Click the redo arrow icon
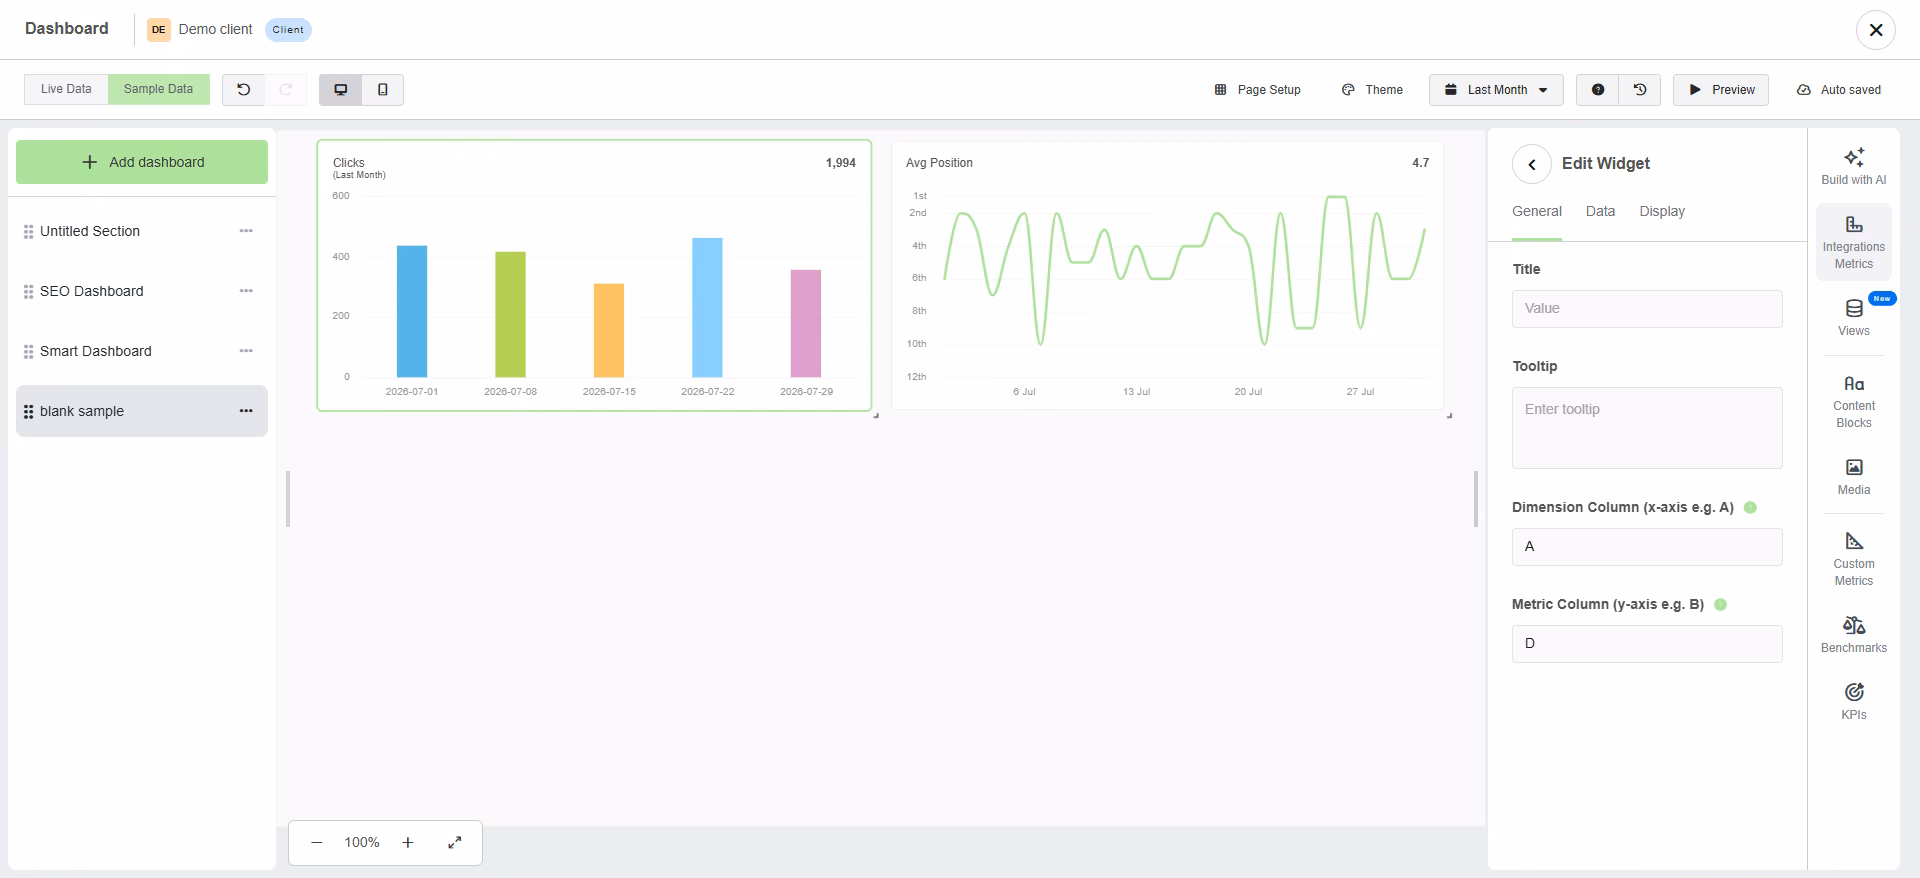The width and height of the screenshot is (1920, 878). [x=286, y=89]
